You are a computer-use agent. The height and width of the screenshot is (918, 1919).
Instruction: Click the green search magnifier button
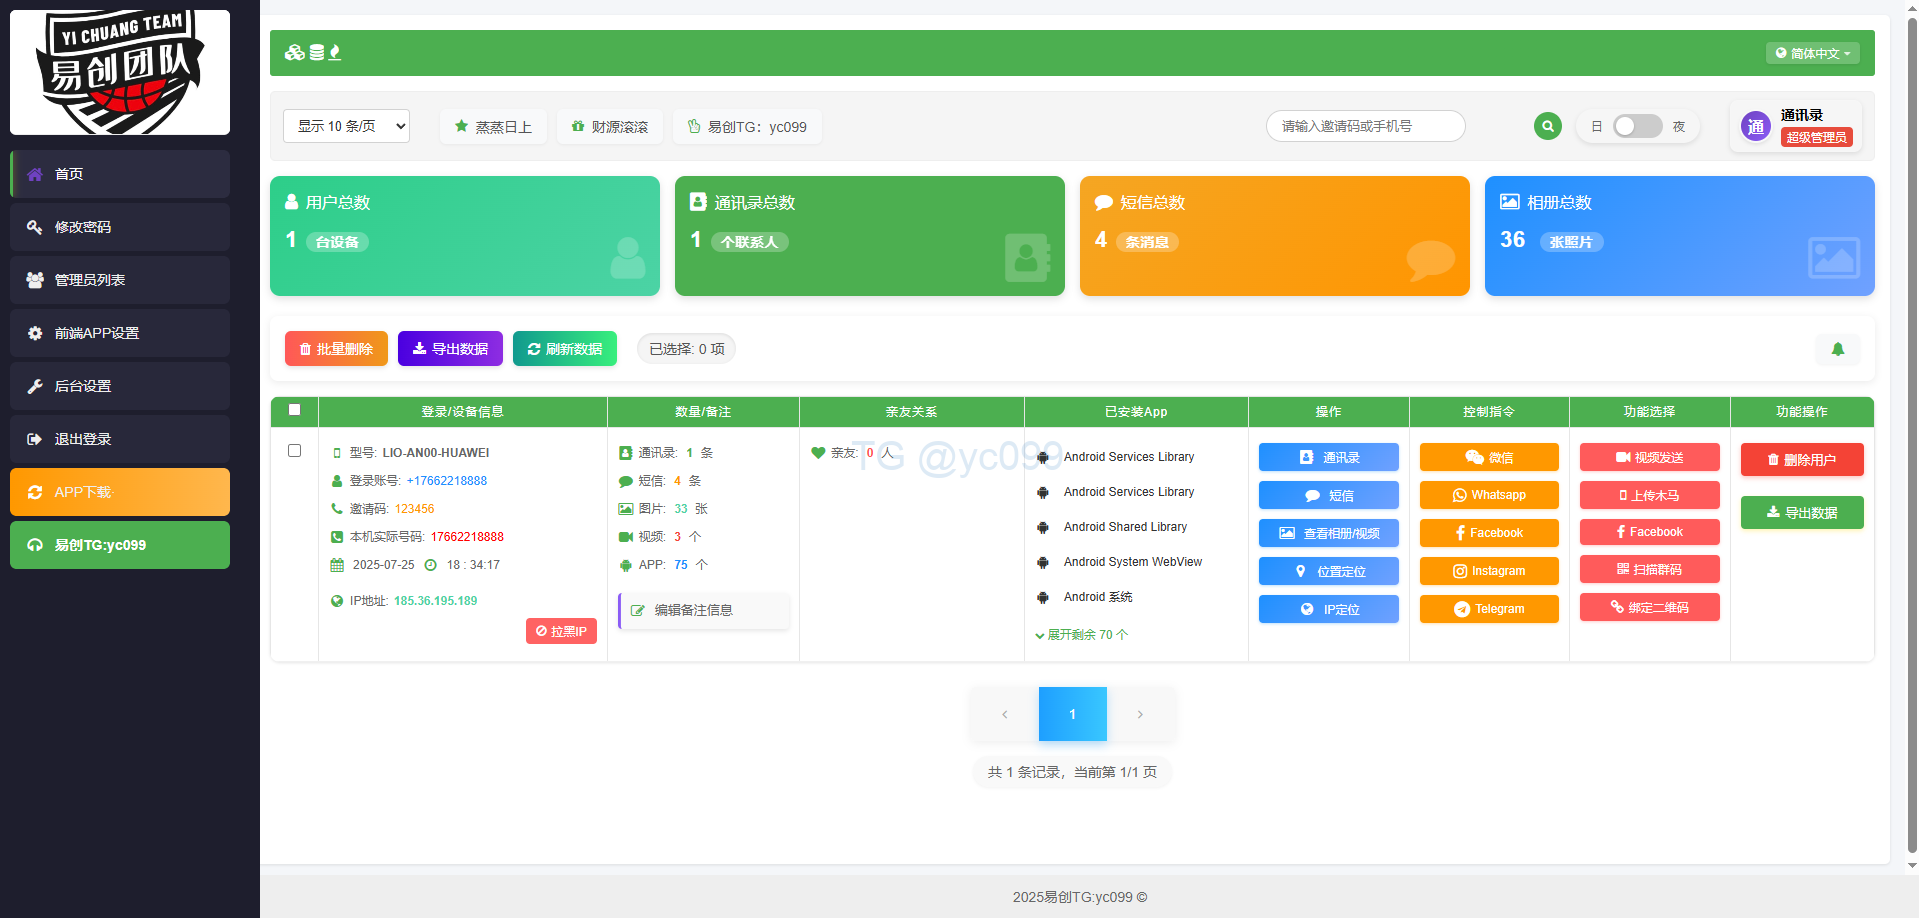tap(1547, 126)
